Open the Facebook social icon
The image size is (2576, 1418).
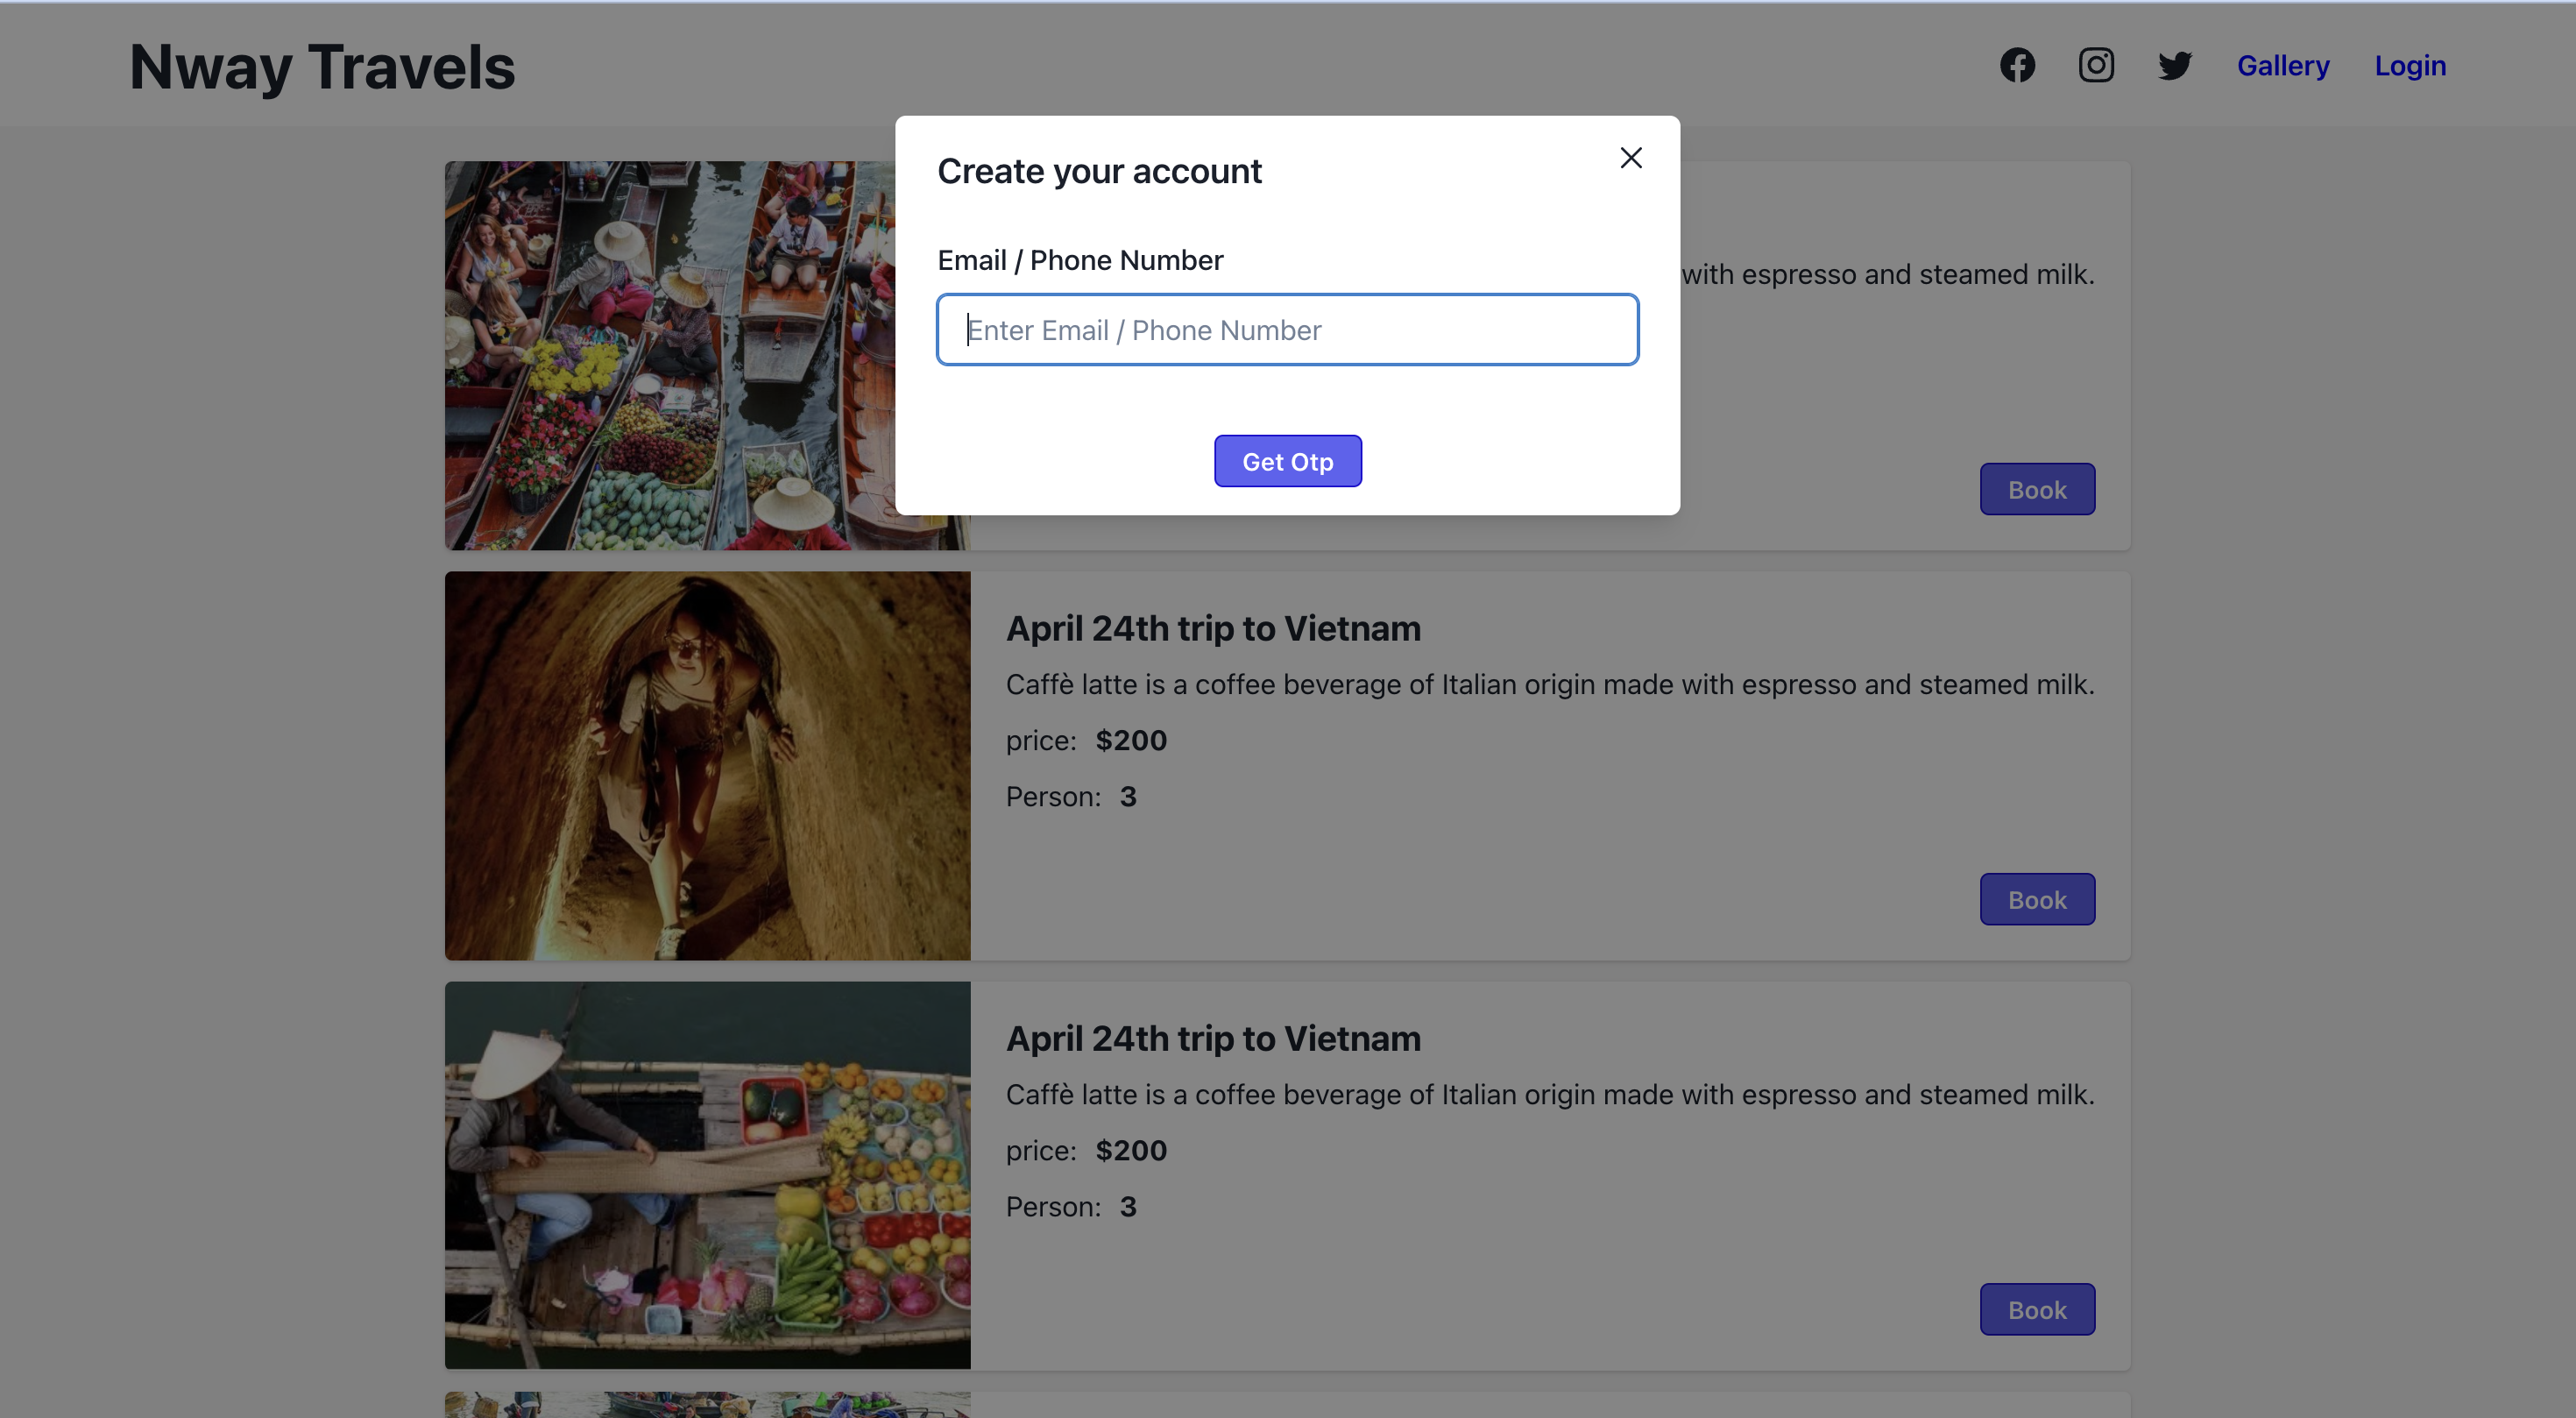pos(2017,66)
